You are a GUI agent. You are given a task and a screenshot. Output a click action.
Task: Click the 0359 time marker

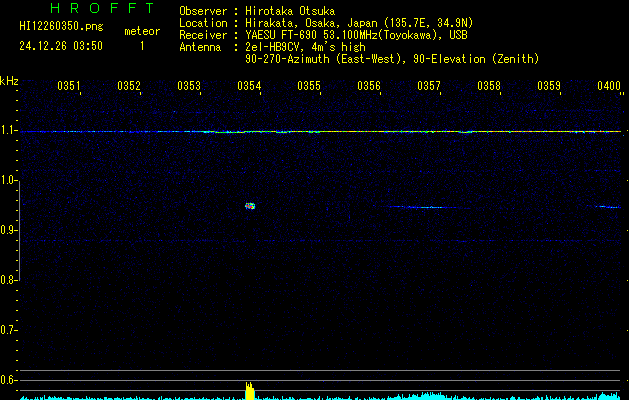click(549, 86)
